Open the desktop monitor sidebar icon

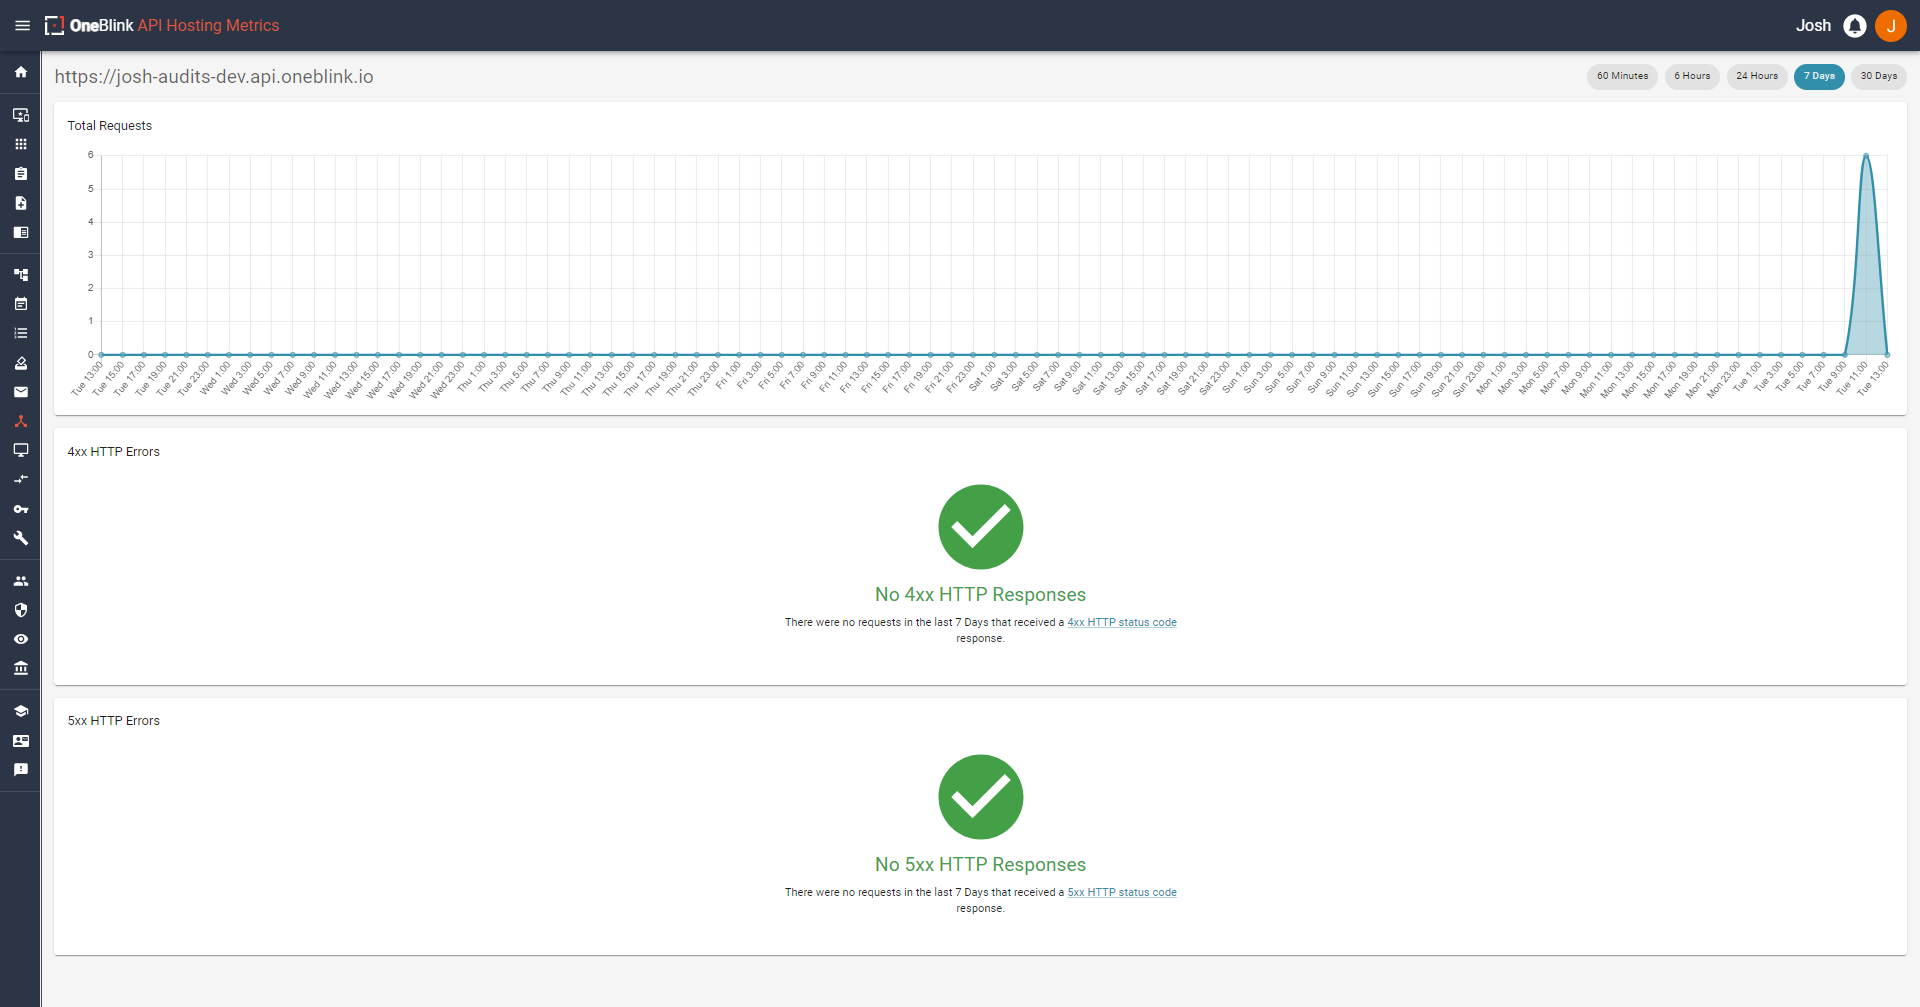point(21,450)
